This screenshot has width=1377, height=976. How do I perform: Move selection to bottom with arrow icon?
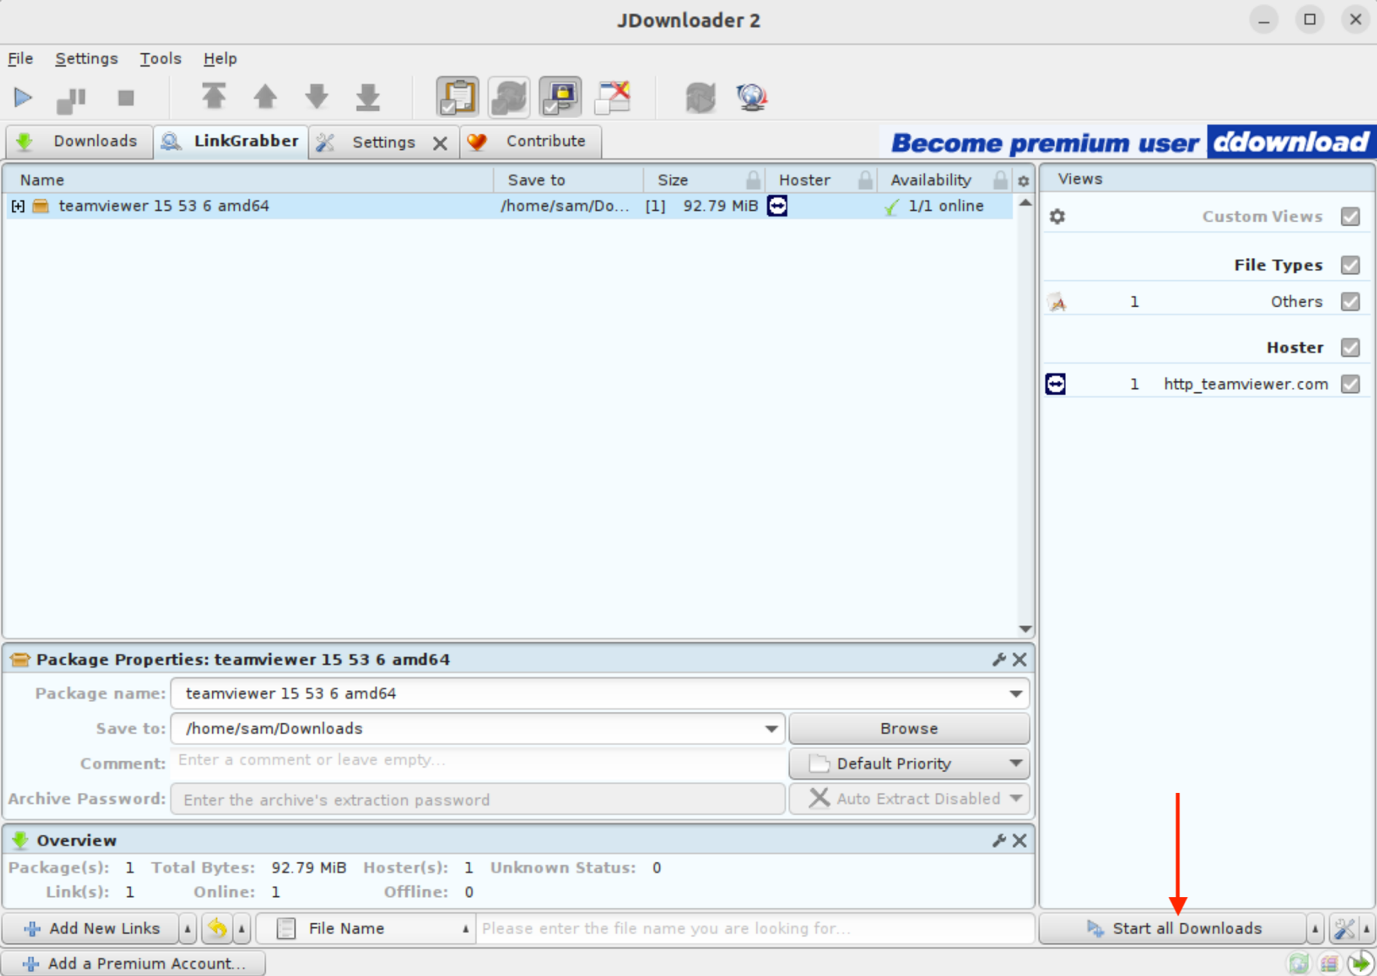(x=368, y=97)
